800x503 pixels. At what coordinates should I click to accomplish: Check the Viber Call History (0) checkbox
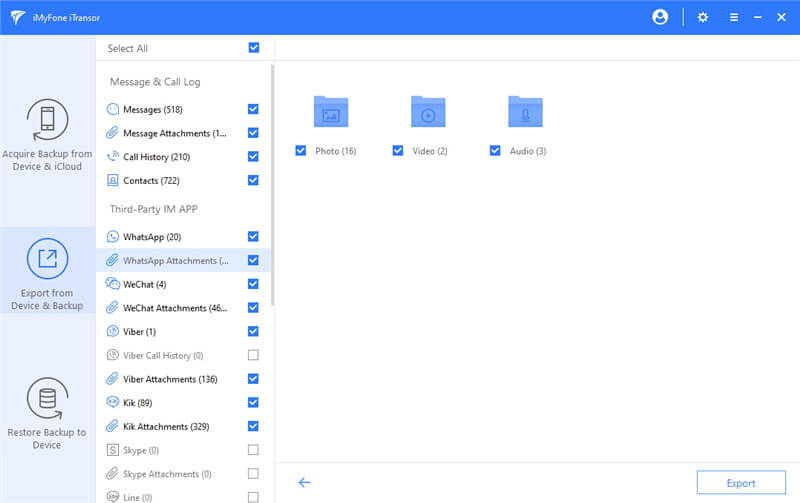click(x=253, y=355)
